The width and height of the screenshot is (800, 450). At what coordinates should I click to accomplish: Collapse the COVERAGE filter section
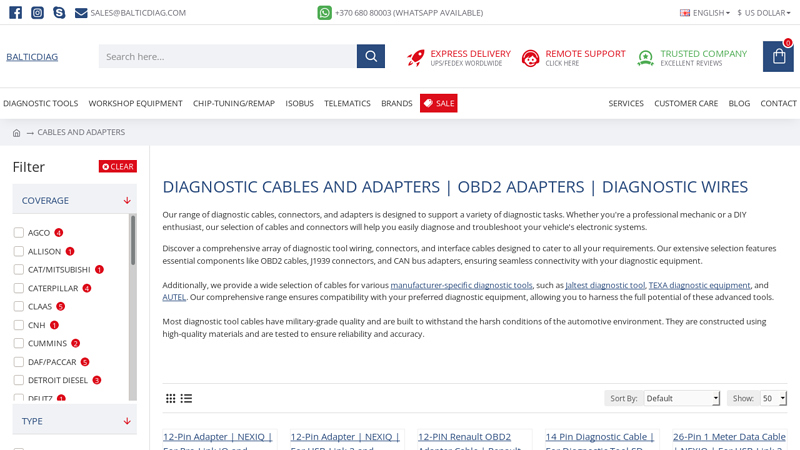[x=74, y=200]
